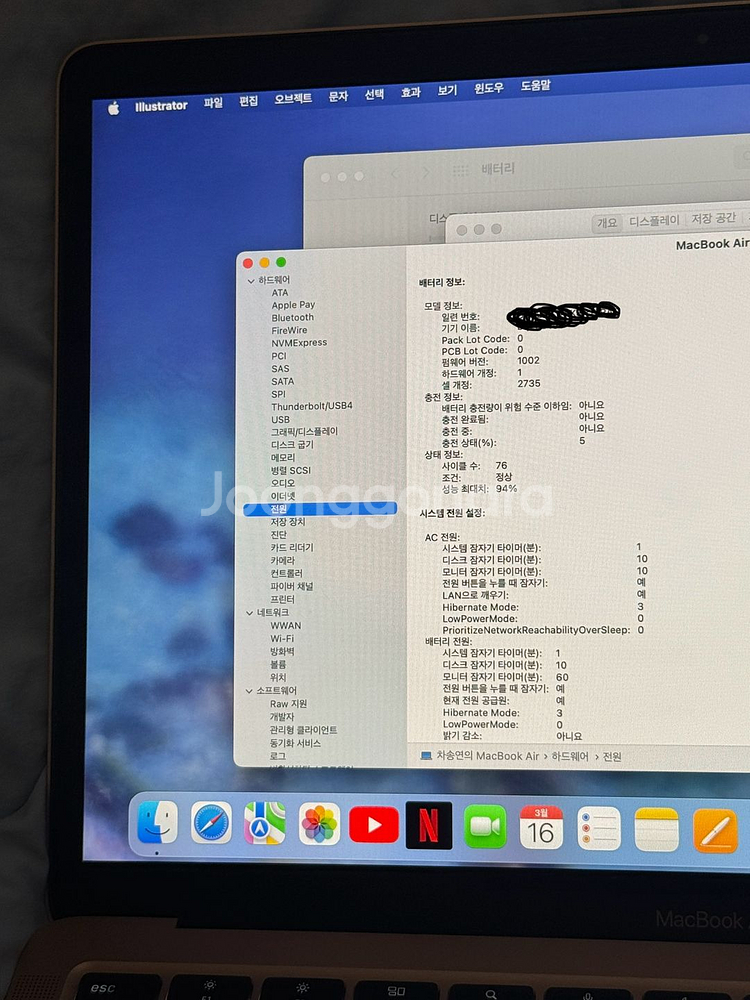Screen dimensions: 750x1000
Task: Click the 셀 개정 2735 value
Action: pyautogui.click(x=529, y=384)
